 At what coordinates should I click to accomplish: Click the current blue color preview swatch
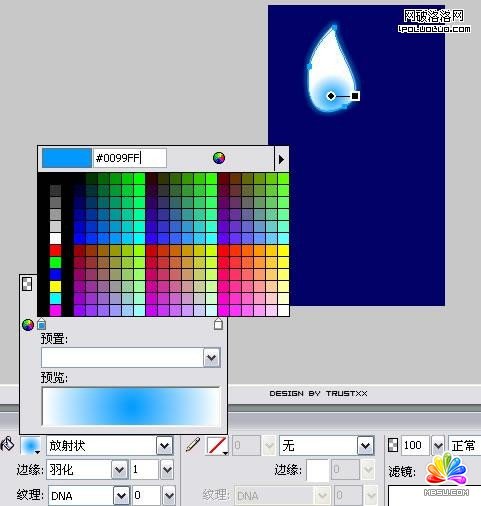[67, 158]
